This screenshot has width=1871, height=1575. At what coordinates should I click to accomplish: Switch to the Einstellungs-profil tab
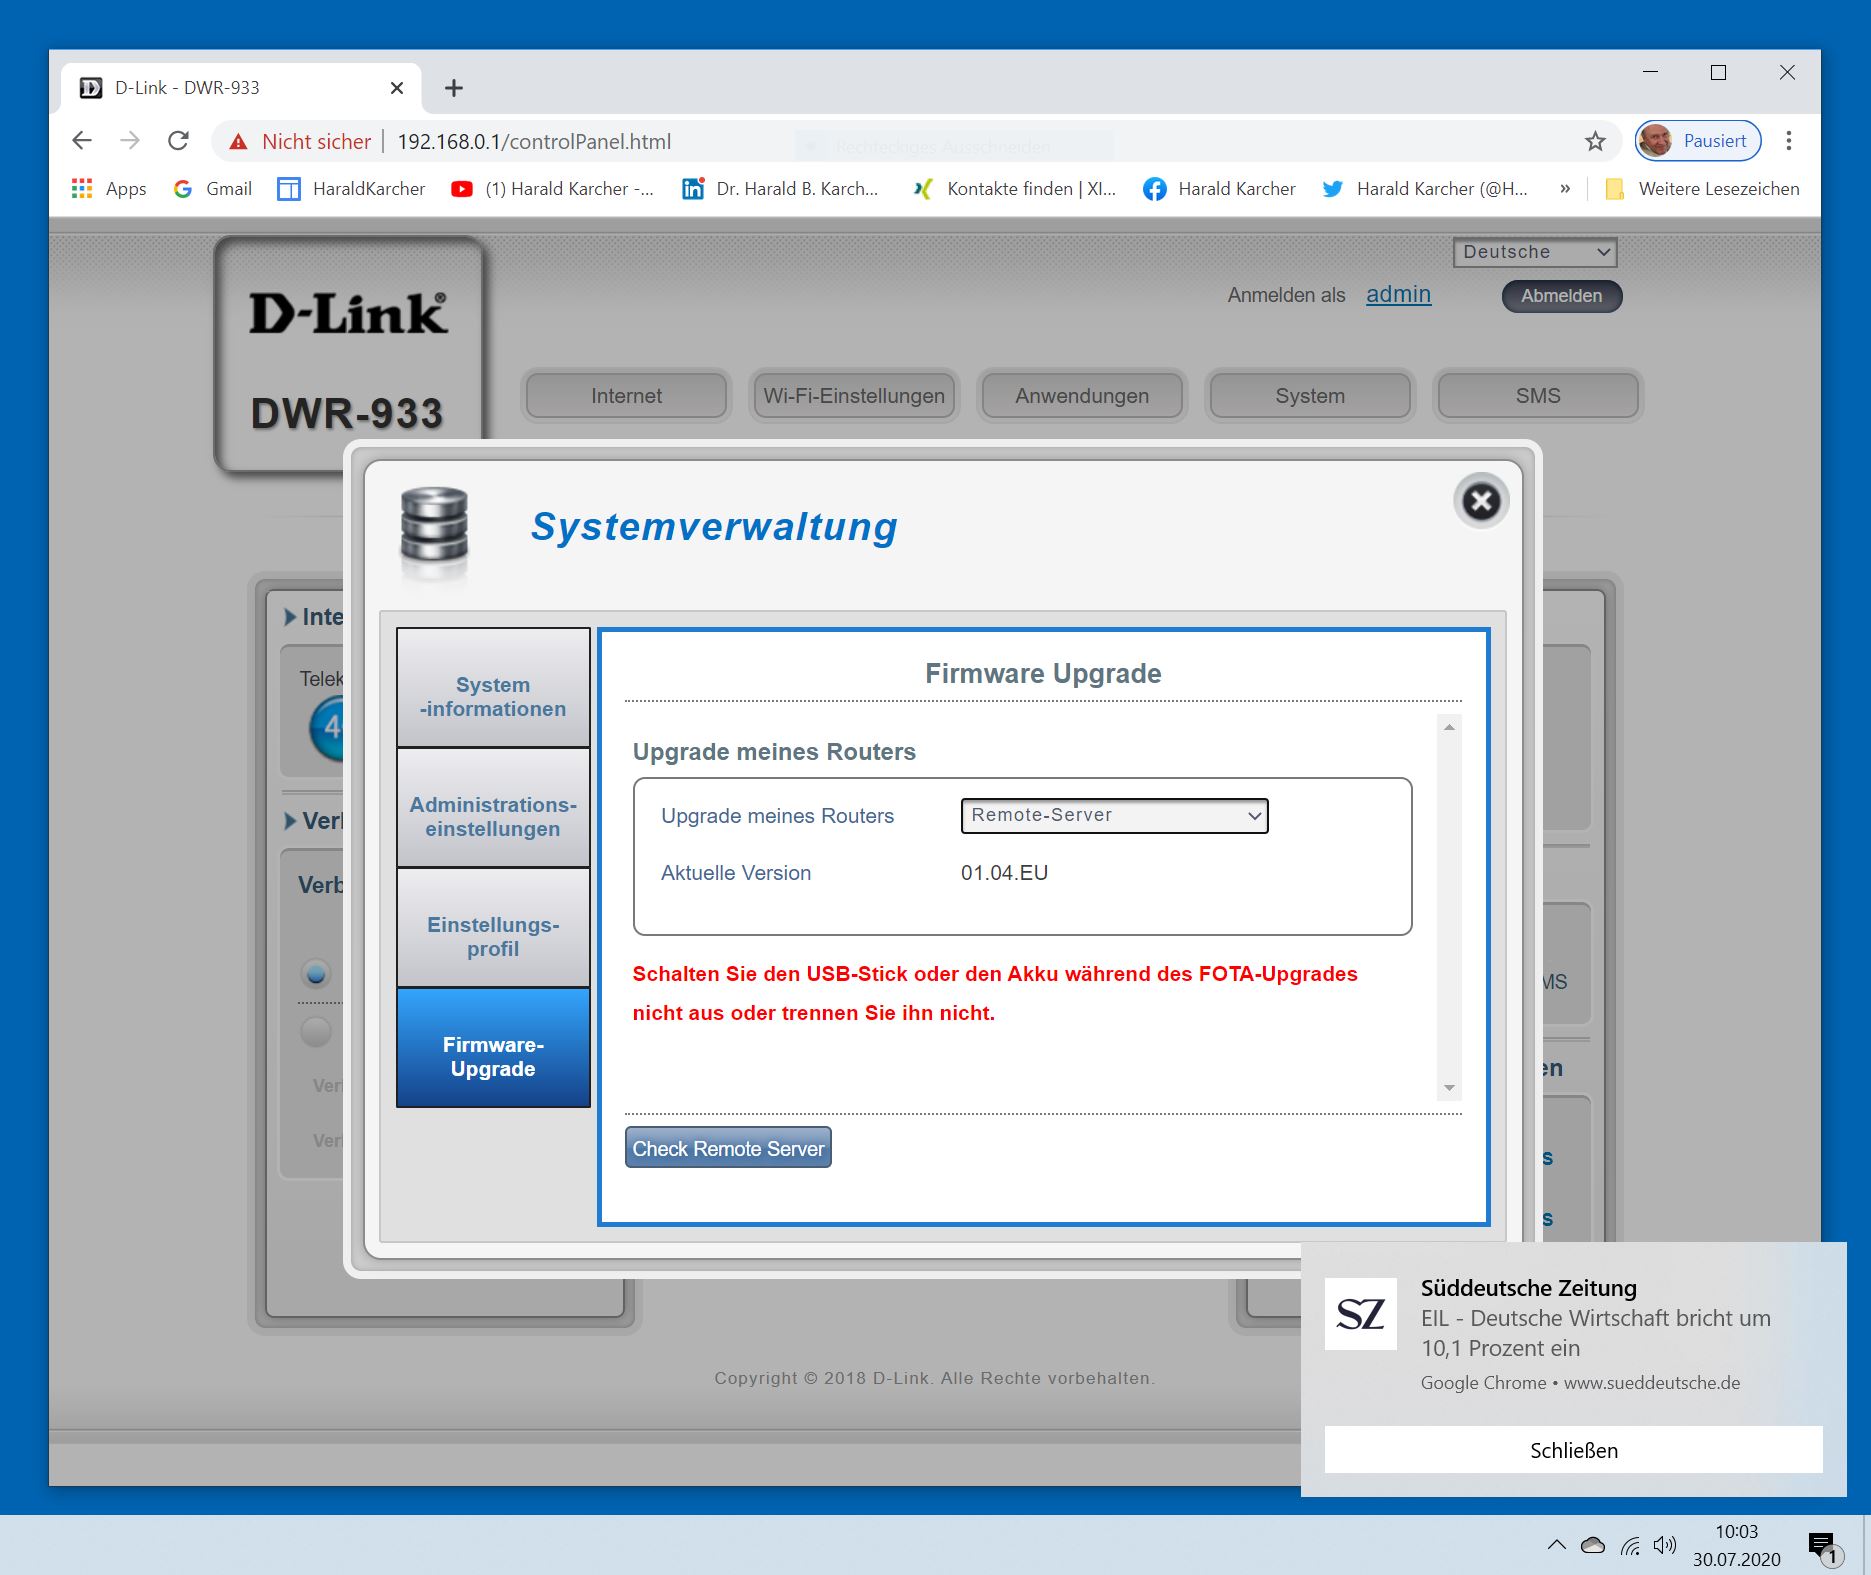pos(493,928)
